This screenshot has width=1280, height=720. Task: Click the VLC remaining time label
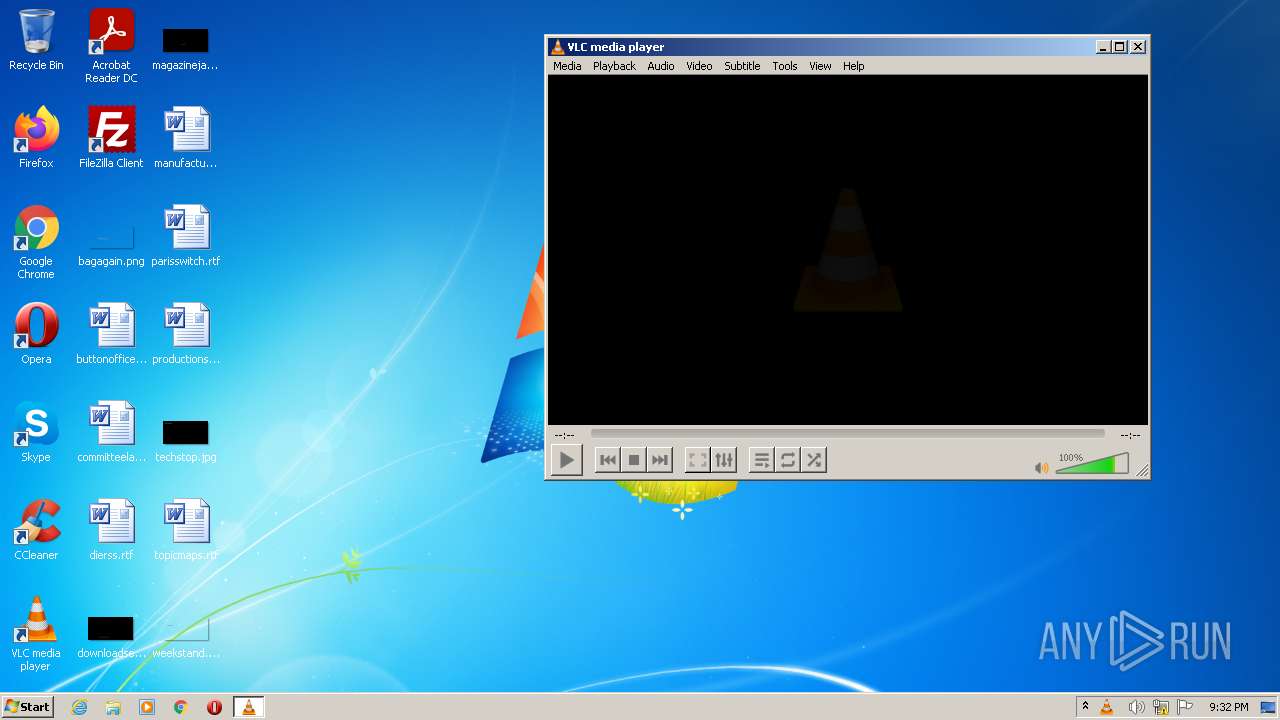pos(1130,435)
